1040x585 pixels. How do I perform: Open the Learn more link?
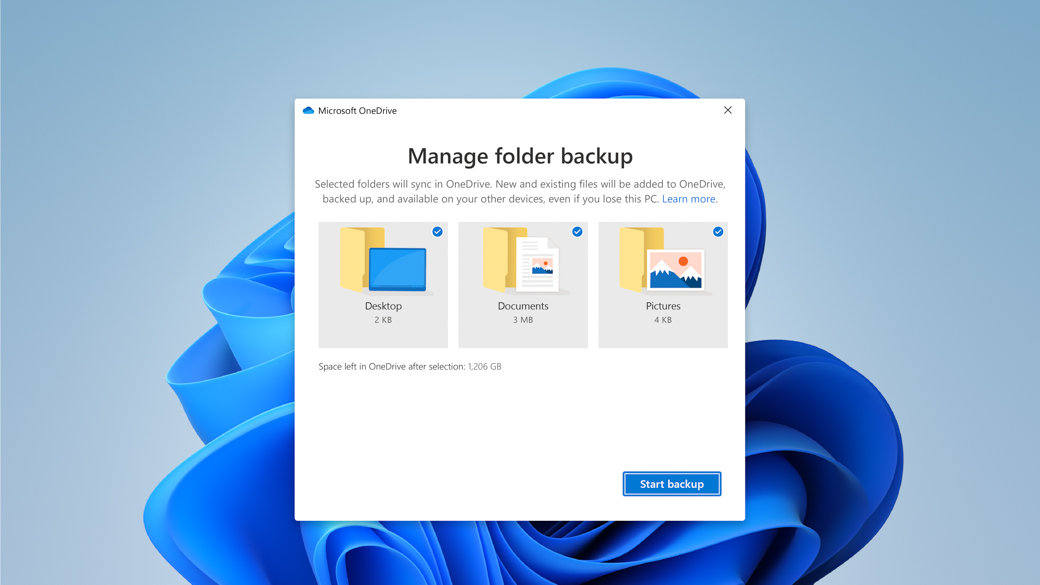click(x=688, y=199)
